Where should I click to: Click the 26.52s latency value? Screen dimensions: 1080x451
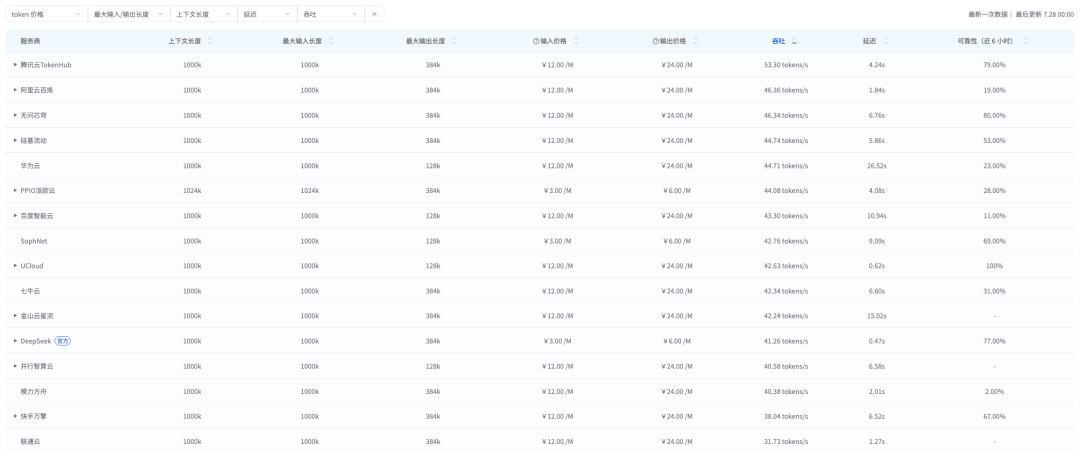(877, 165)
